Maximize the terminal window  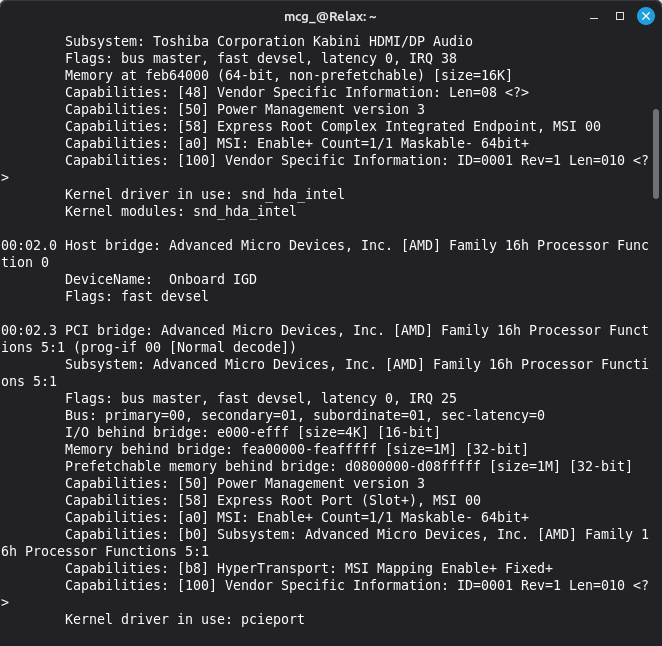point(620,16)
